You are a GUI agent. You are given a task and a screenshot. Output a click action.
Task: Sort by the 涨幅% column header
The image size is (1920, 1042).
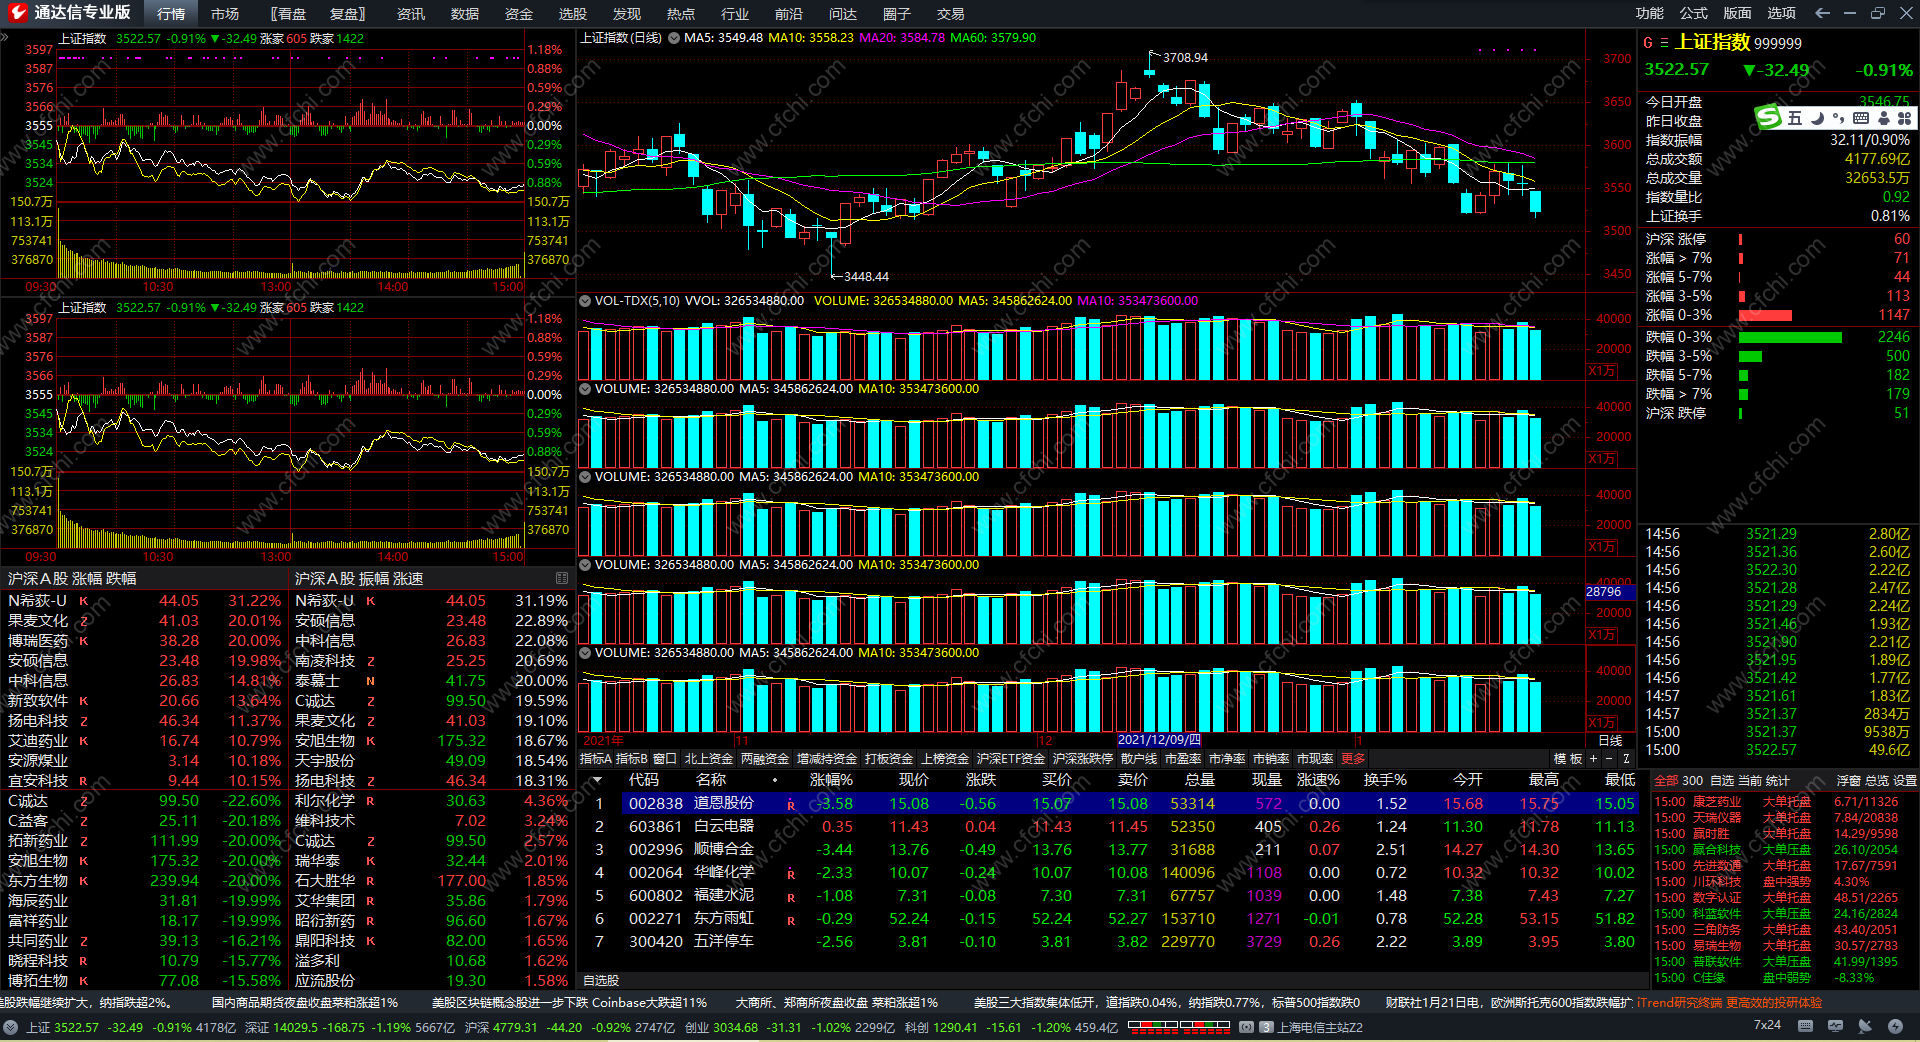(x=831, y=780)
